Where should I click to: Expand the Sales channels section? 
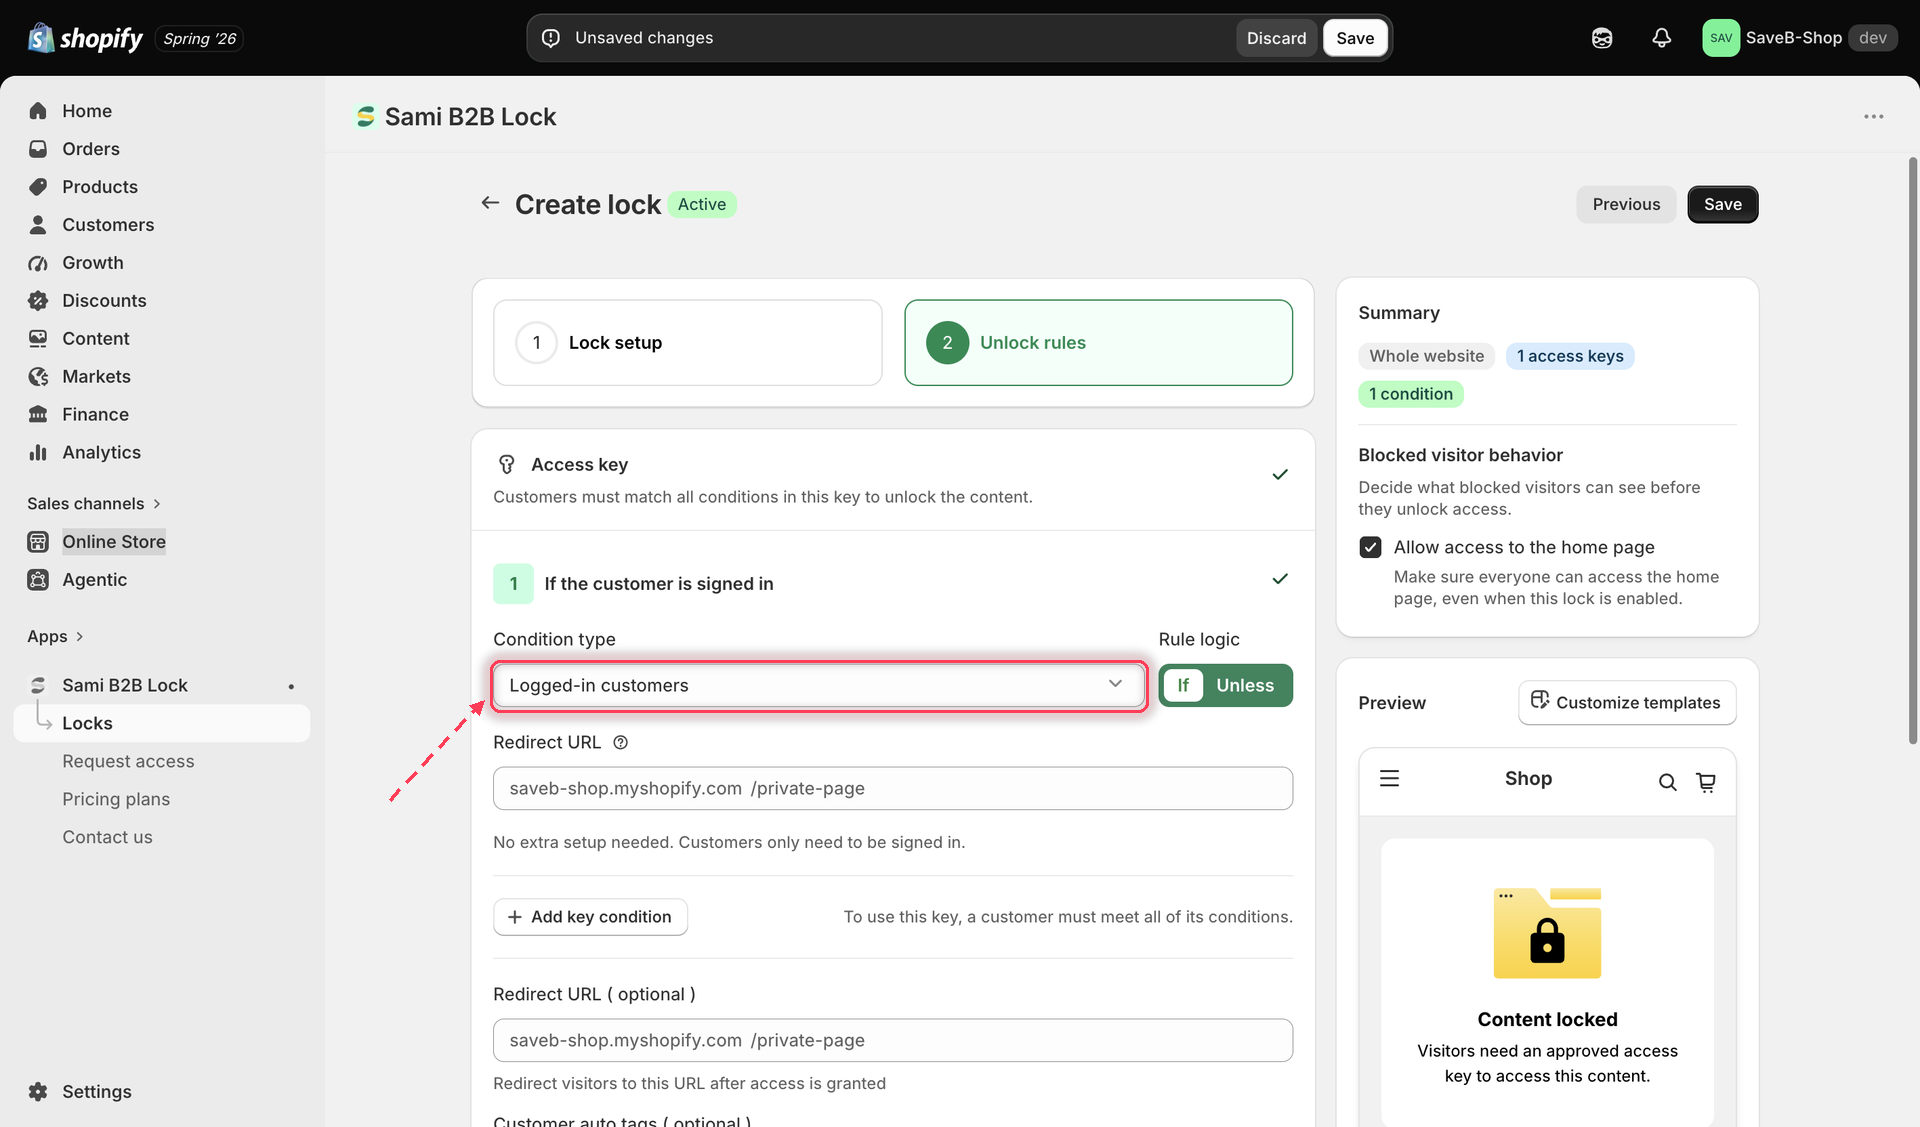[x=94, y=503]
